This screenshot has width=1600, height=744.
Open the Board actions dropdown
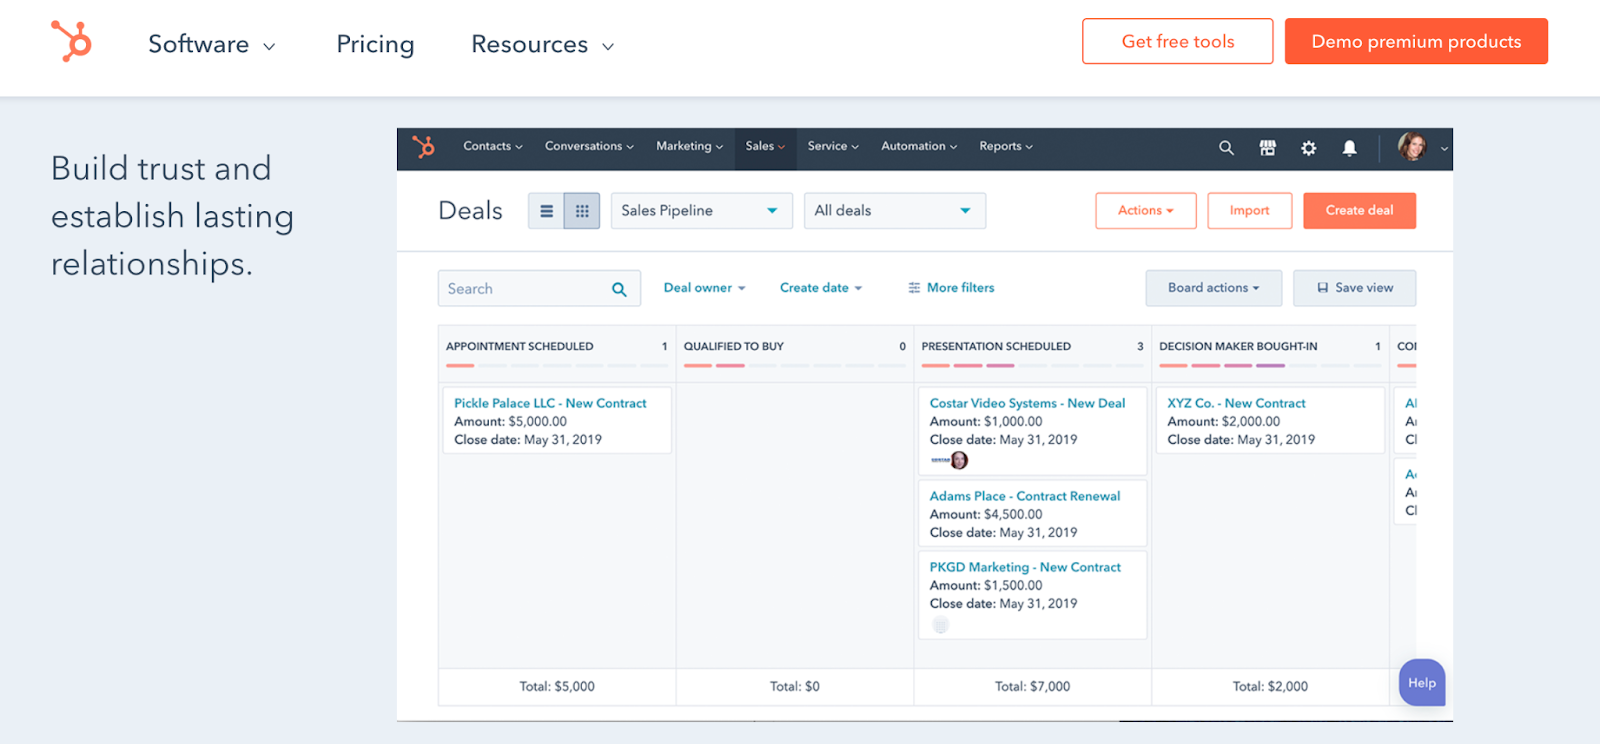click(x=1213, y=288)
